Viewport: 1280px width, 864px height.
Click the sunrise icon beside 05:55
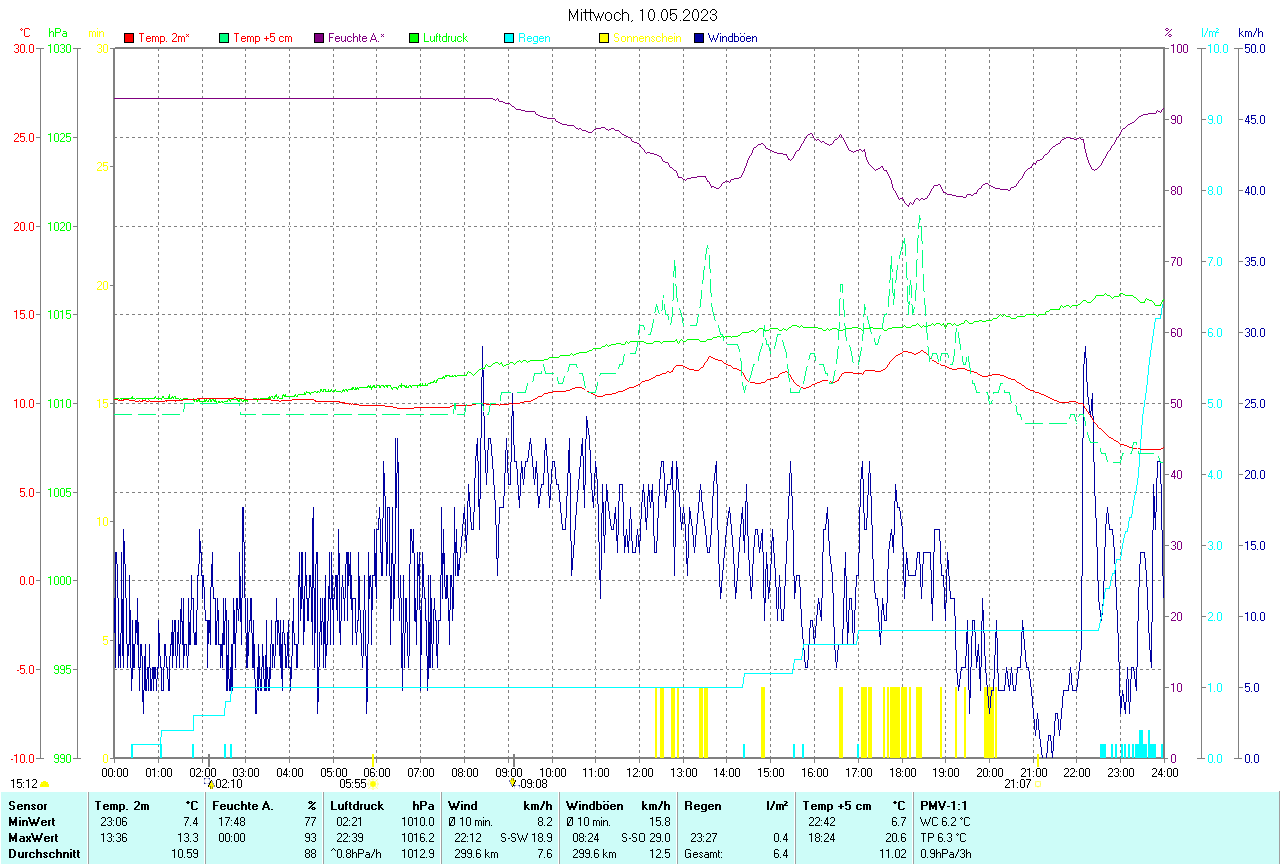(x=373, y=785)
